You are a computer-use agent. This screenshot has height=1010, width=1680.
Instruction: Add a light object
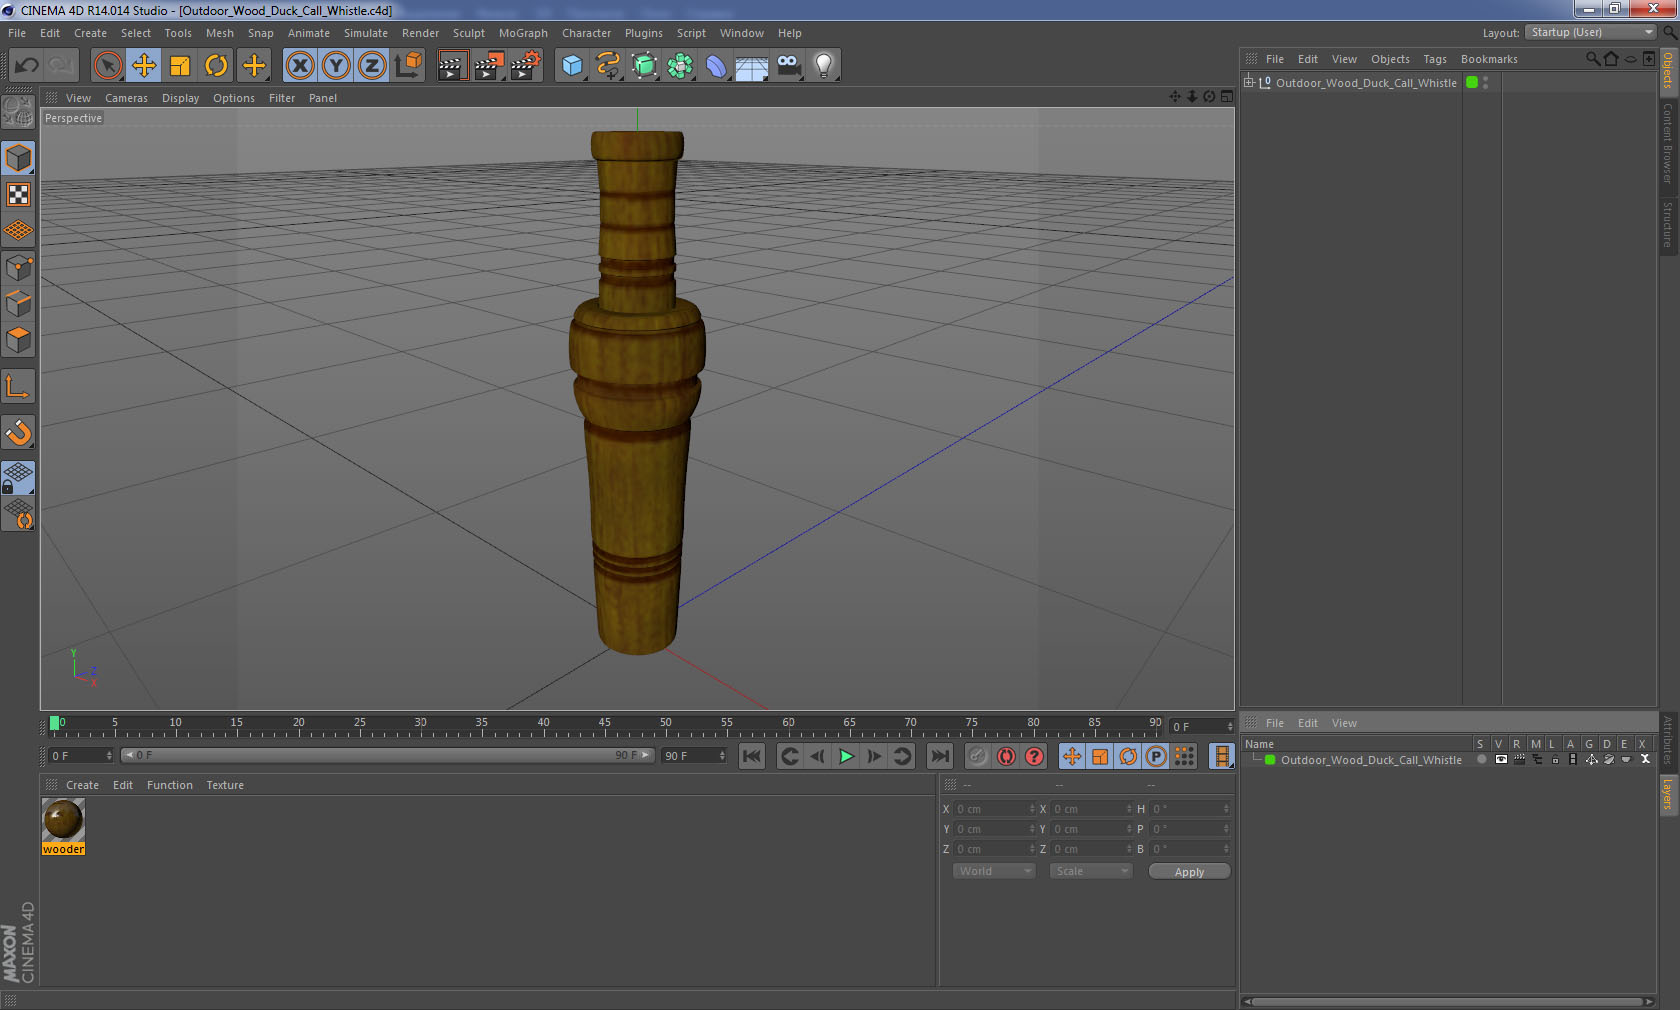click(824, 66)
